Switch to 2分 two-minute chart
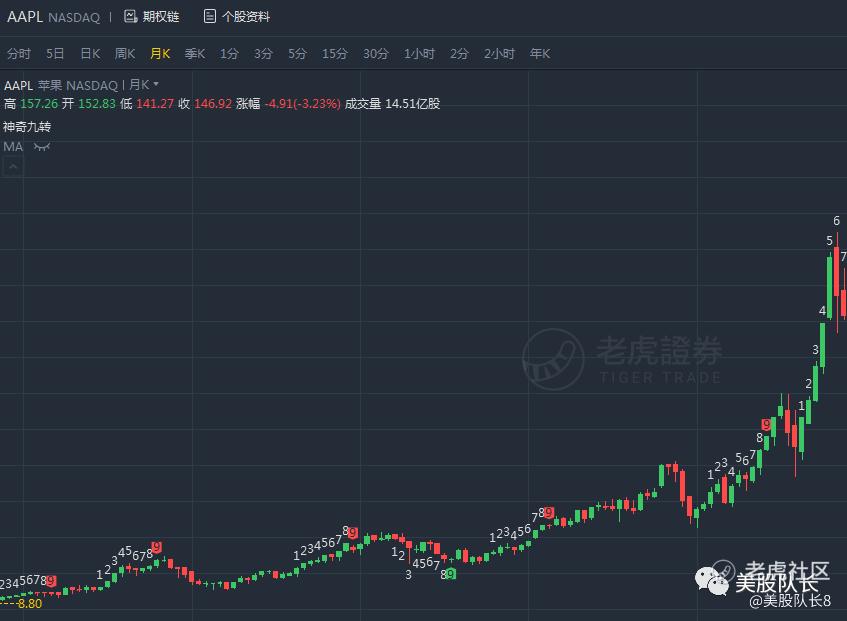The height and width of the screenshot is (621, 847). [x=459, y=53]
